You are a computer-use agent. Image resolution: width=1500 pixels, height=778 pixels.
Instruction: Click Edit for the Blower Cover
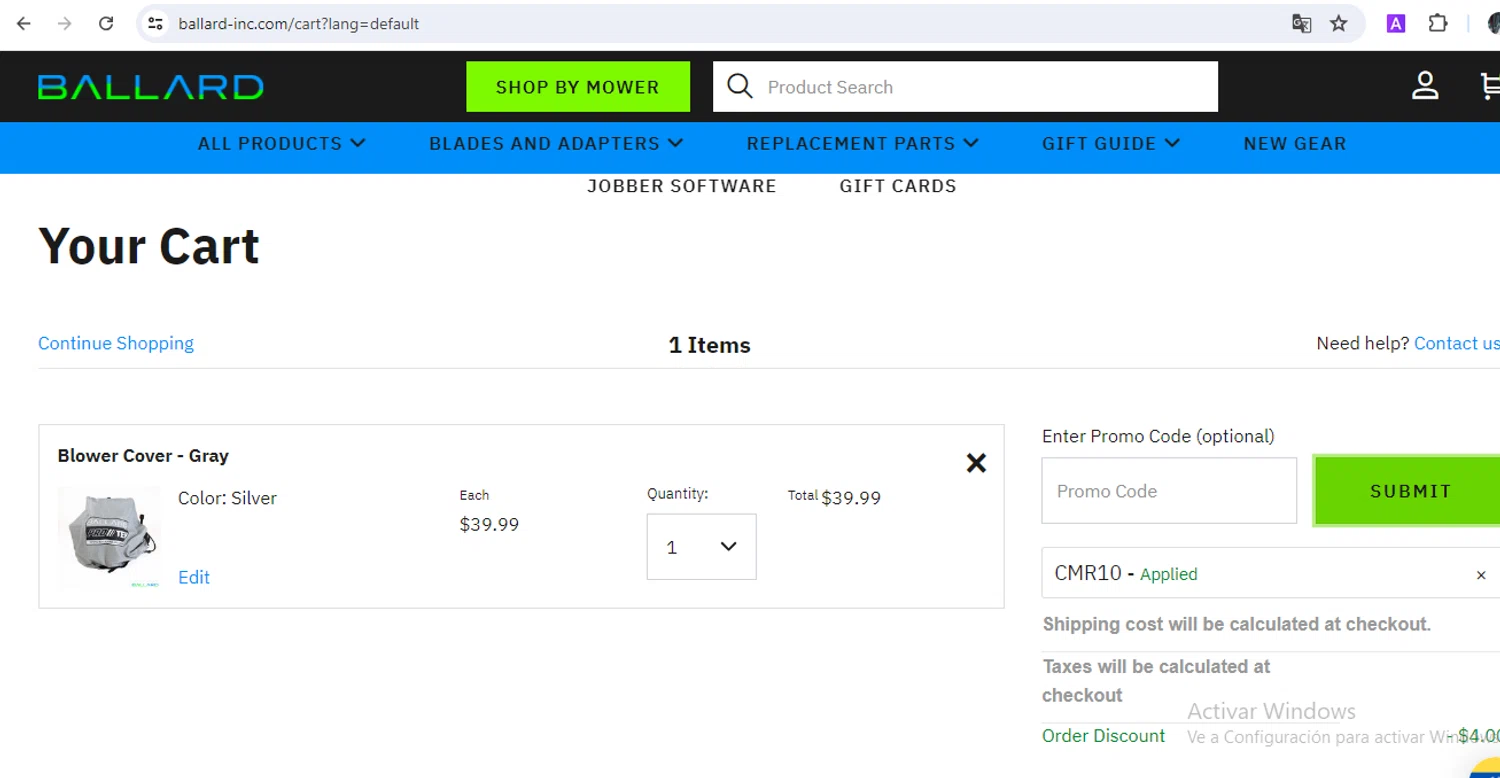point(194,577)
